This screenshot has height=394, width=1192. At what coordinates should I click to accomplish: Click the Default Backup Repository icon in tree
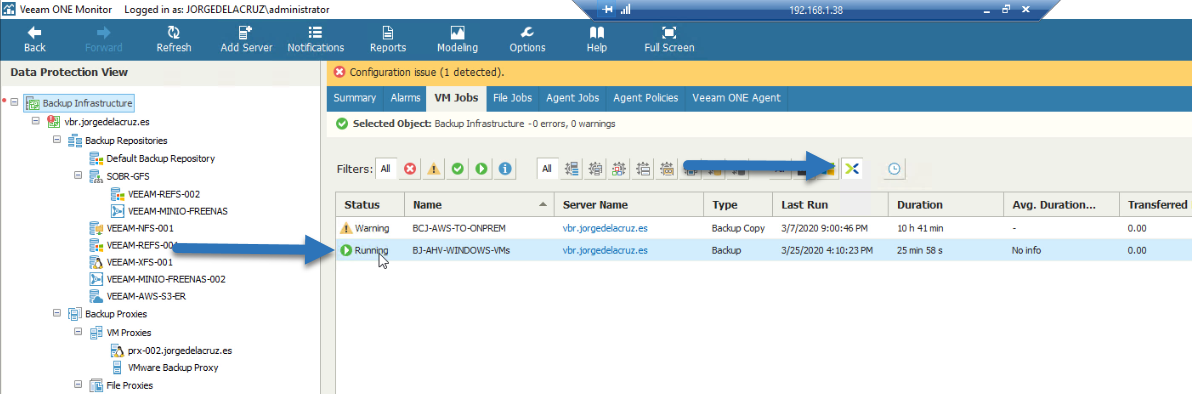(96, 158)
